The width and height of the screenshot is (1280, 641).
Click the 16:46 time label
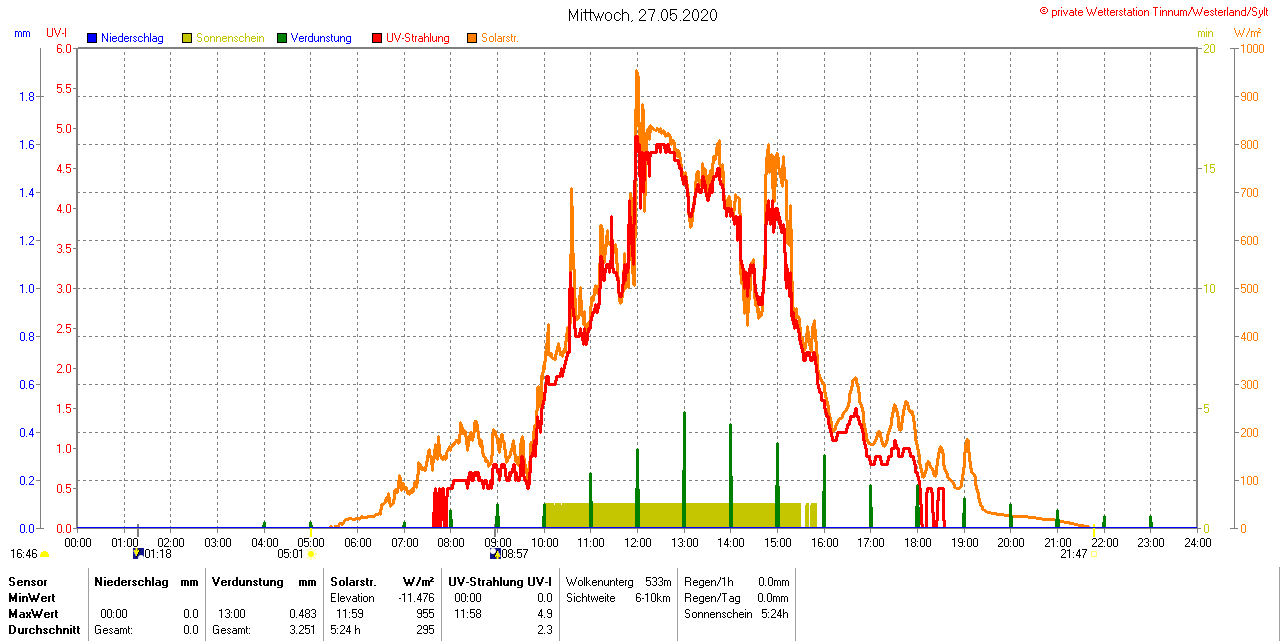coord(24,554)
